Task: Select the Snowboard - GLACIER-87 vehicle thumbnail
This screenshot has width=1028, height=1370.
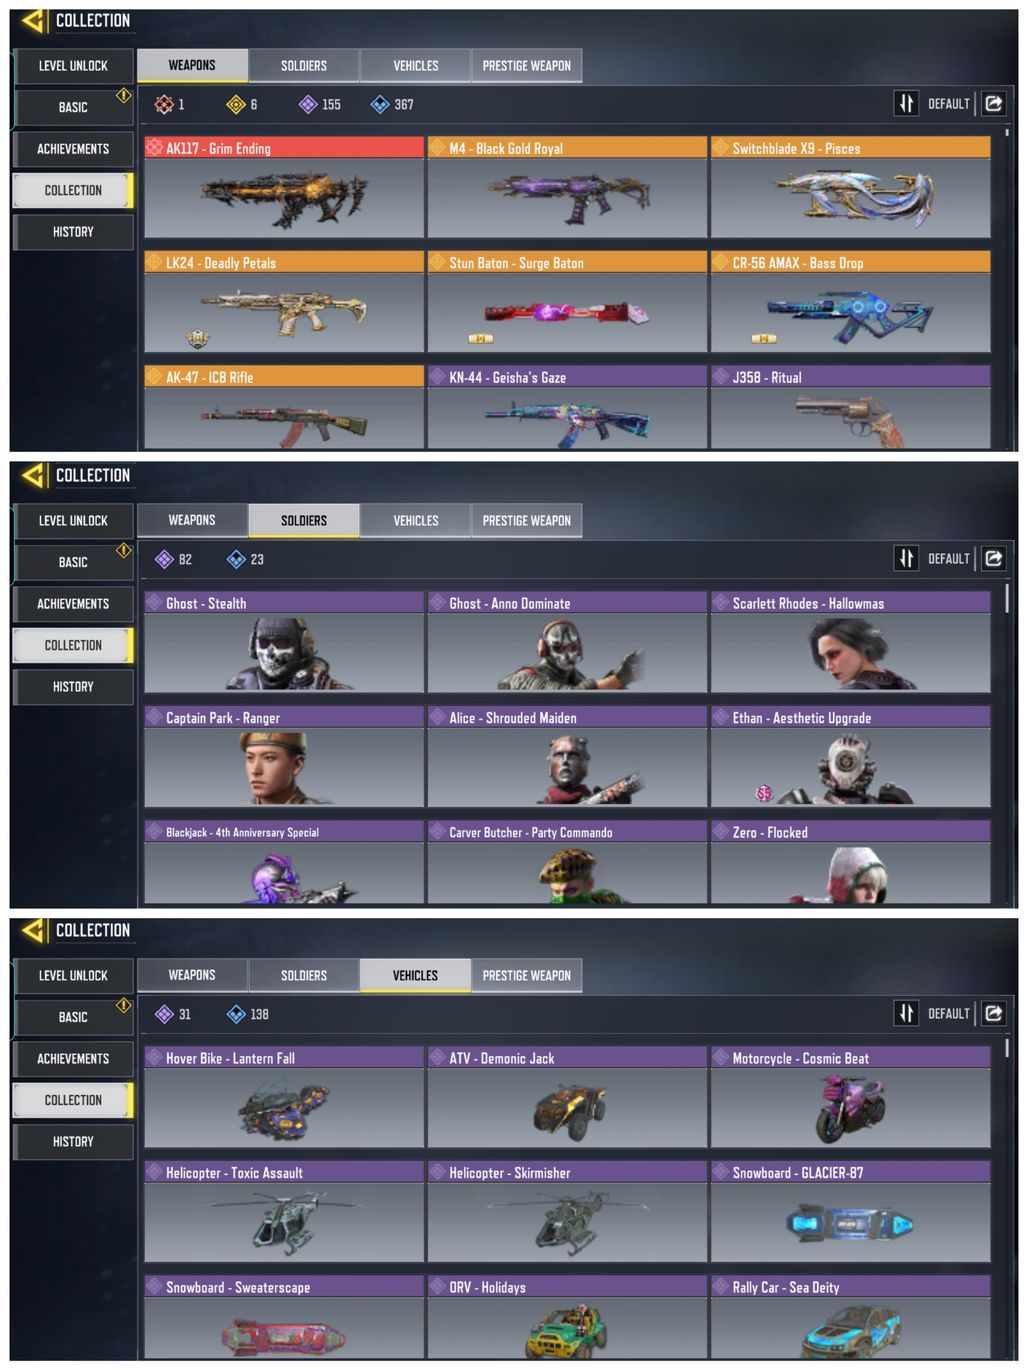Action: click(x=851, y=1223)
